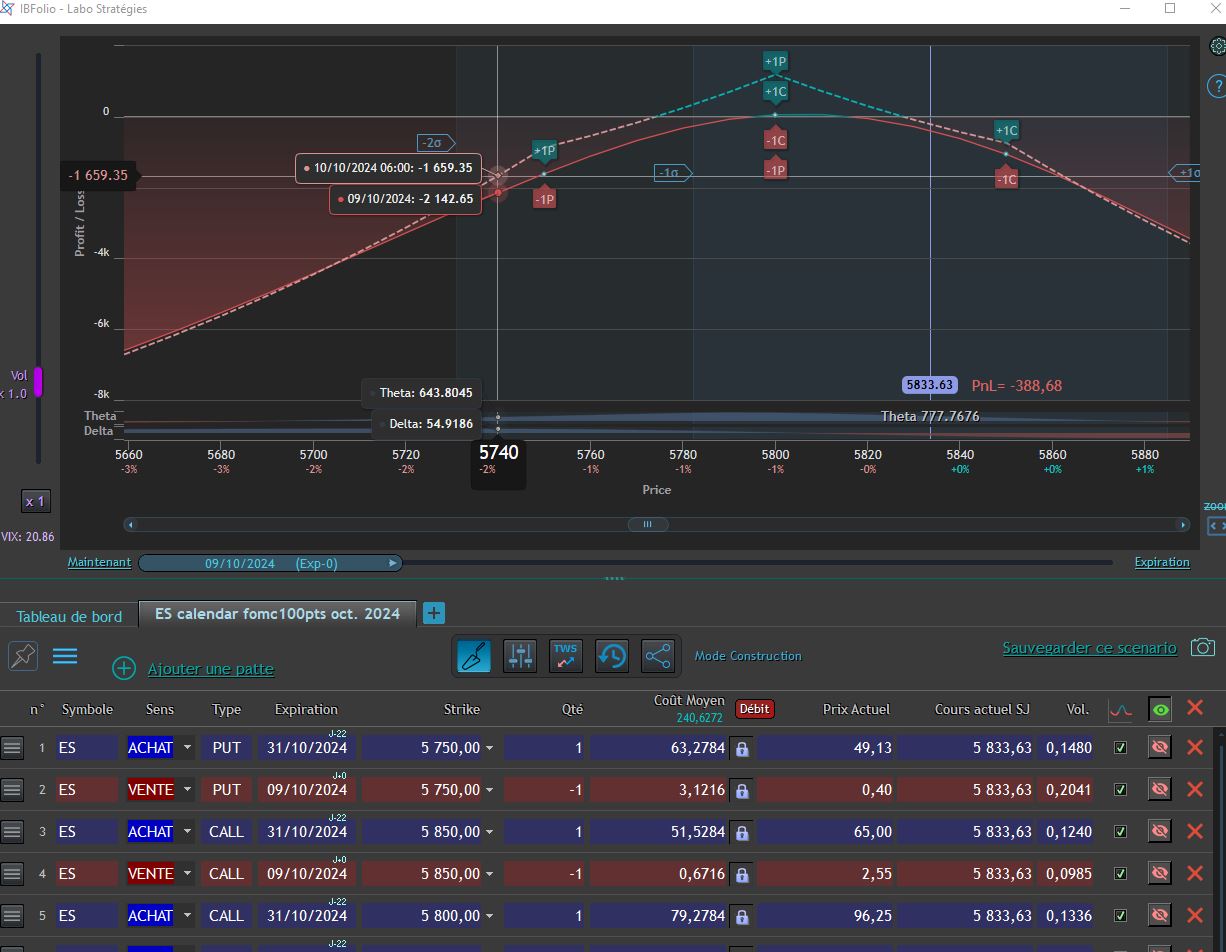Screen dimensions: 1226x952
Task: Switch to Tableau de bord tab
Action: click(69, 616)
